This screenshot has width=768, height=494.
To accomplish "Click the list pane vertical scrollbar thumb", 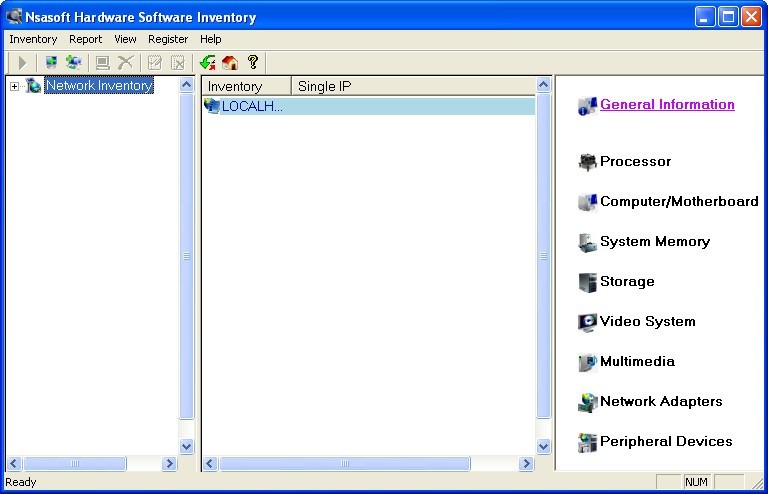I will click(x=543, y=256).
